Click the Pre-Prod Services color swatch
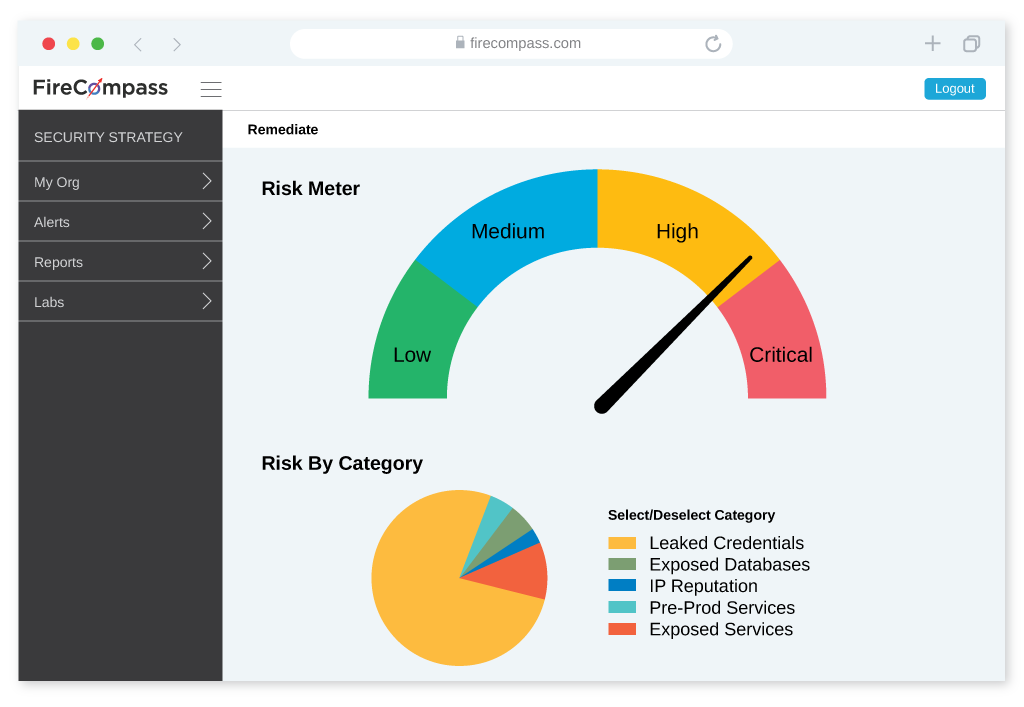Screen dimensions: 1024x707 [x=621, y=608]
